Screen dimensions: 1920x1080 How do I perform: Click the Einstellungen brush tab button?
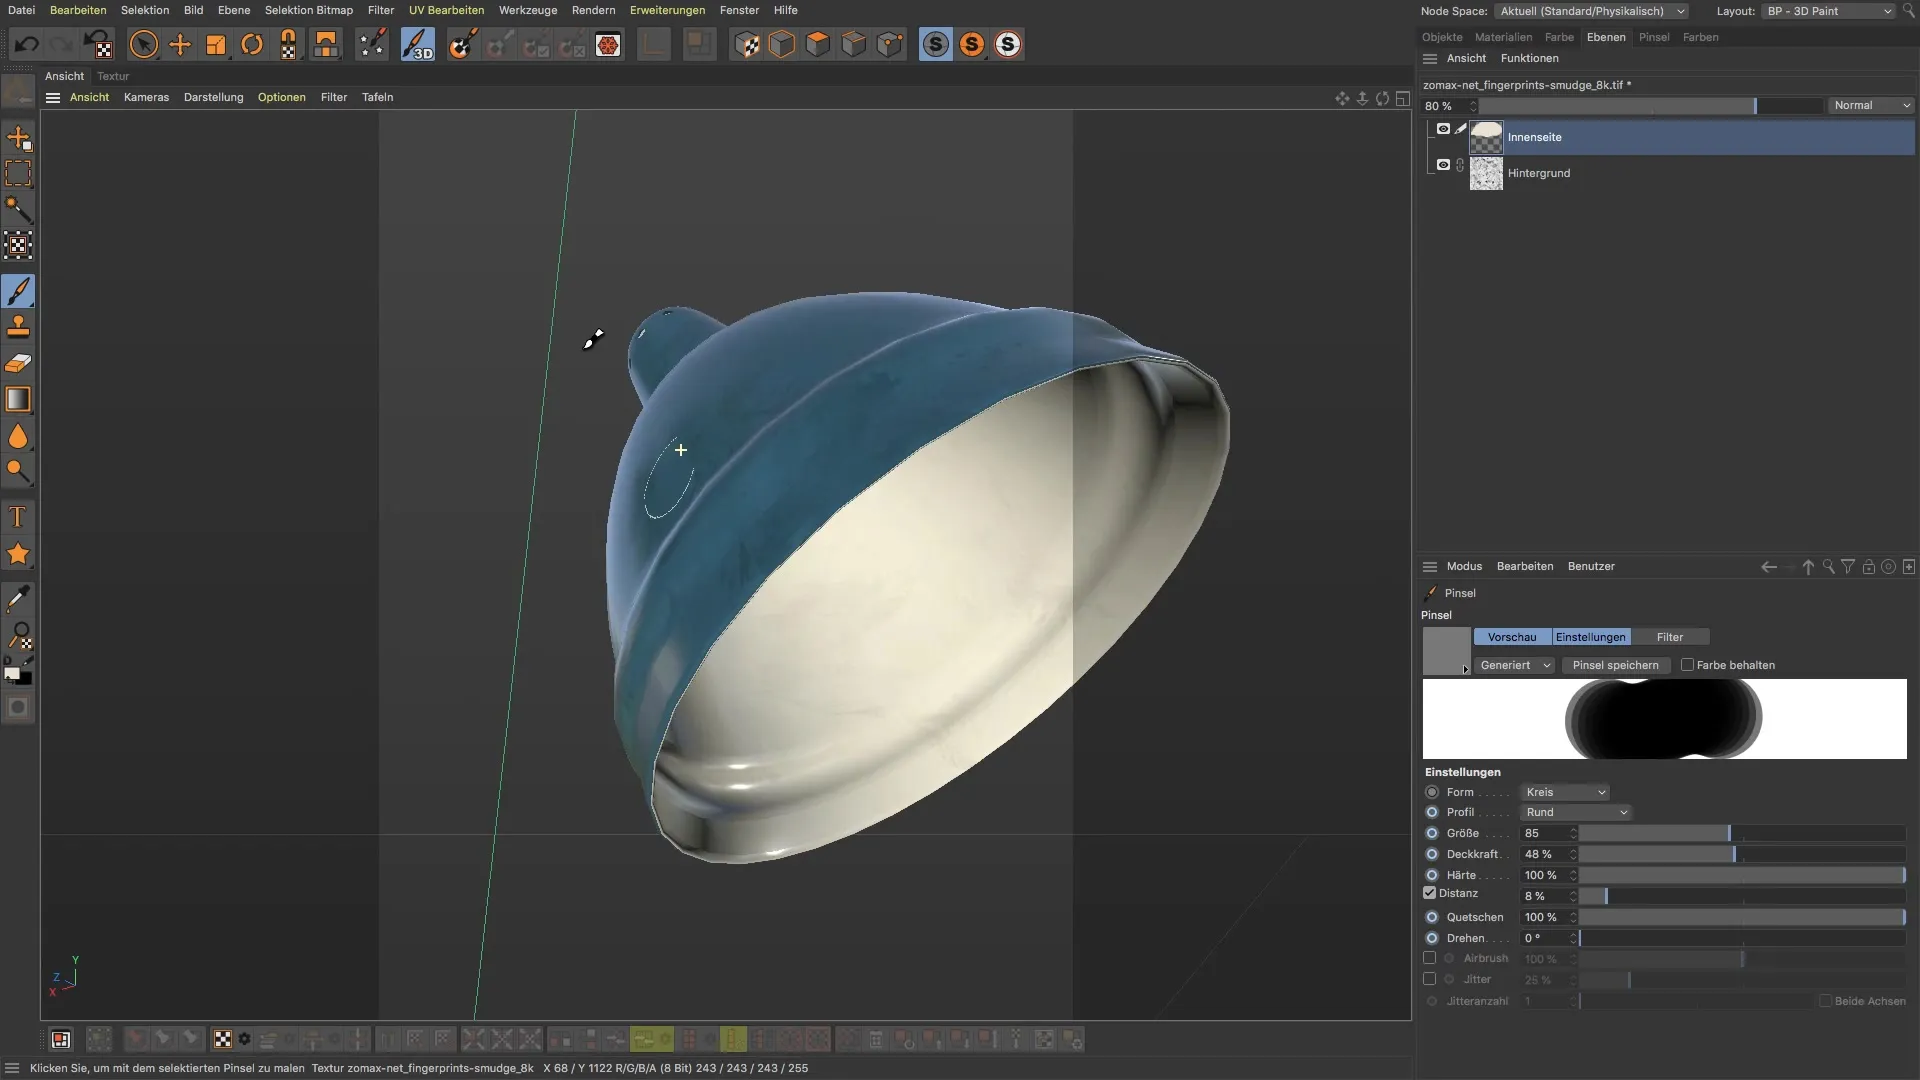point(1591,637)
